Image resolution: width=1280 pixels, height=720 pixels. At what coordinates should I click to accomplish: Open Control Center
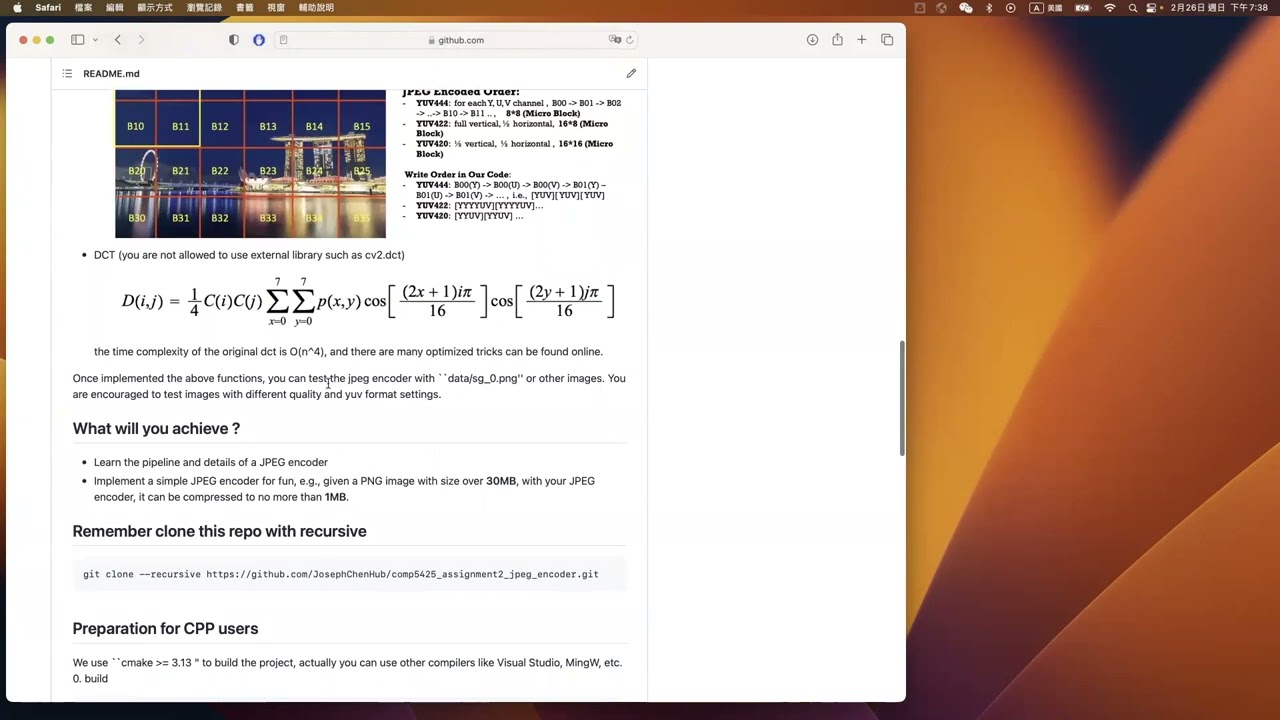(x=1153, y=8)
